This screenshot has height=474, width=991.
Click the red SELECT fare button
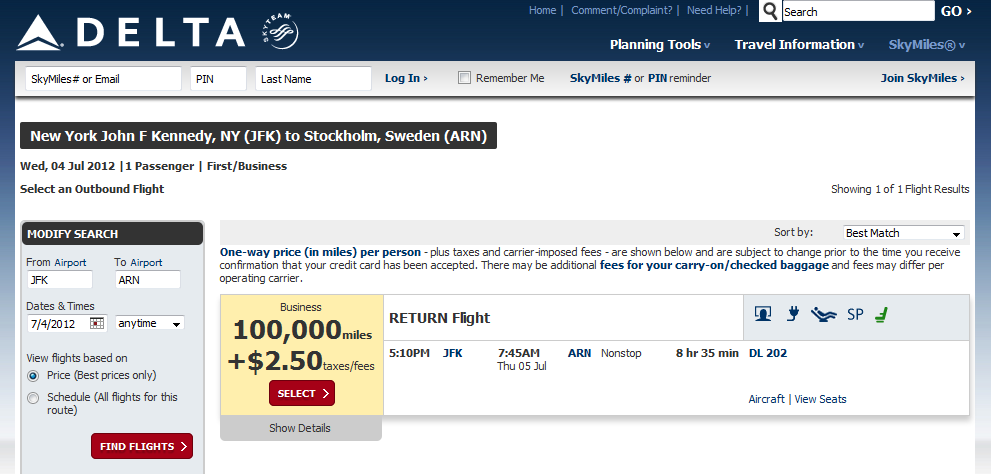(302, 394)
